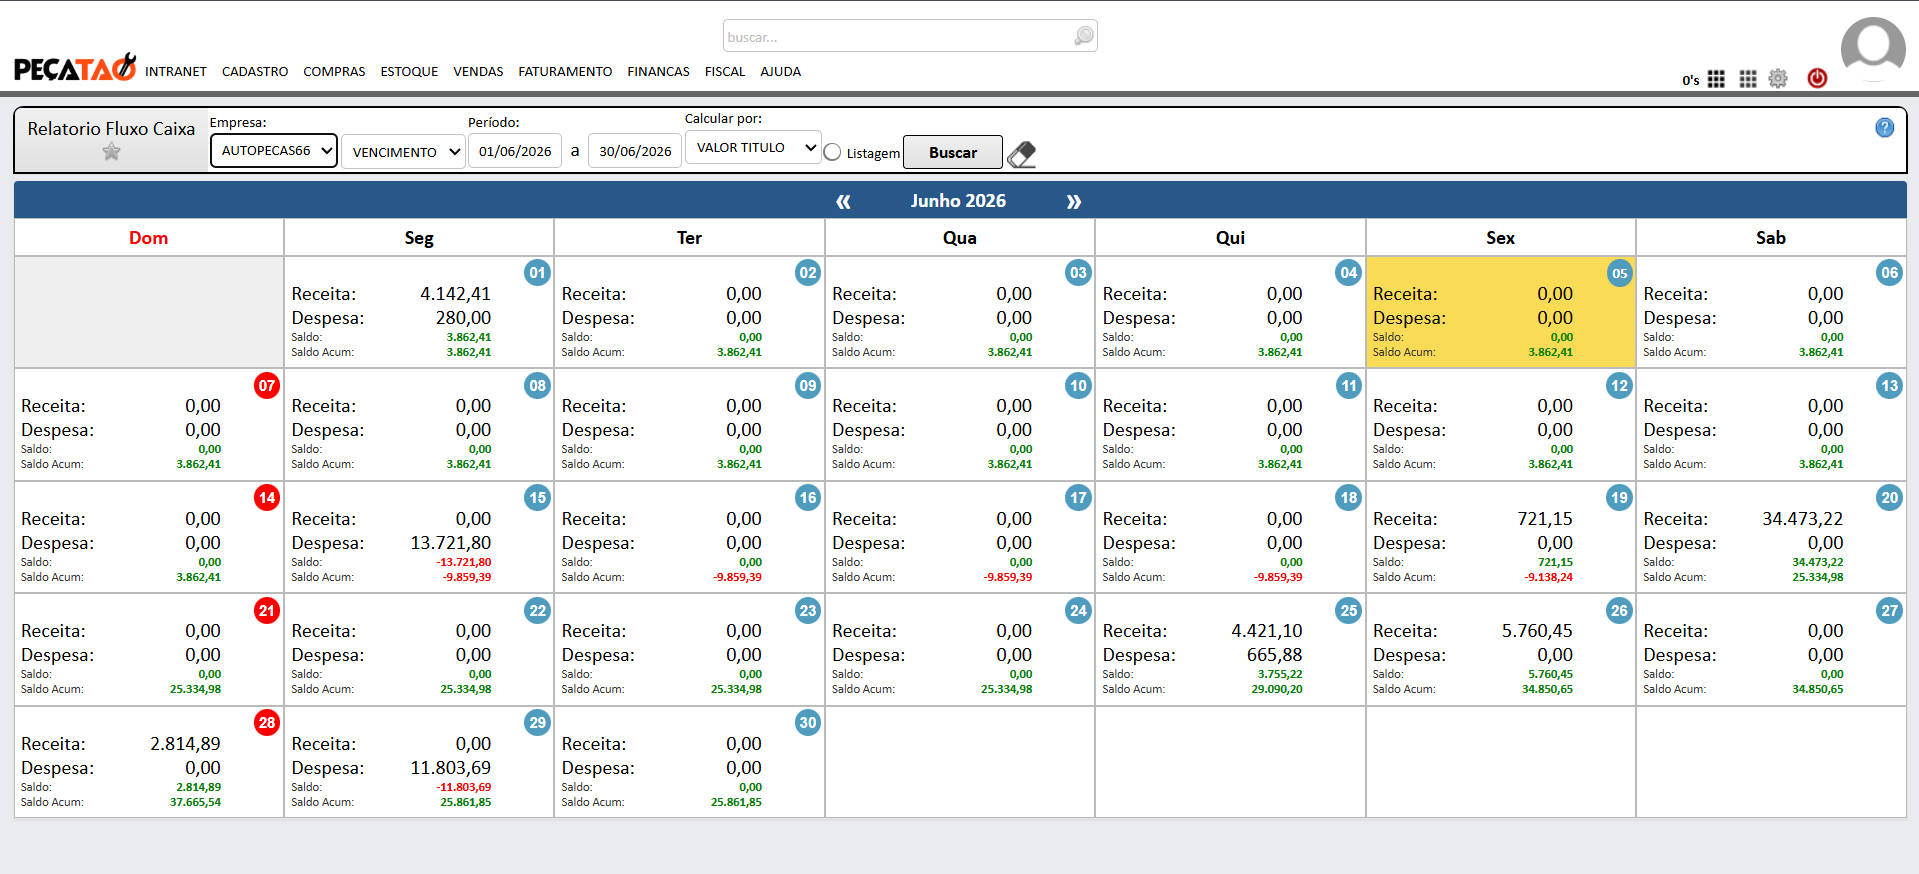
Task: Open the VALOR TITULO dropdown
Action: [753, 148]
